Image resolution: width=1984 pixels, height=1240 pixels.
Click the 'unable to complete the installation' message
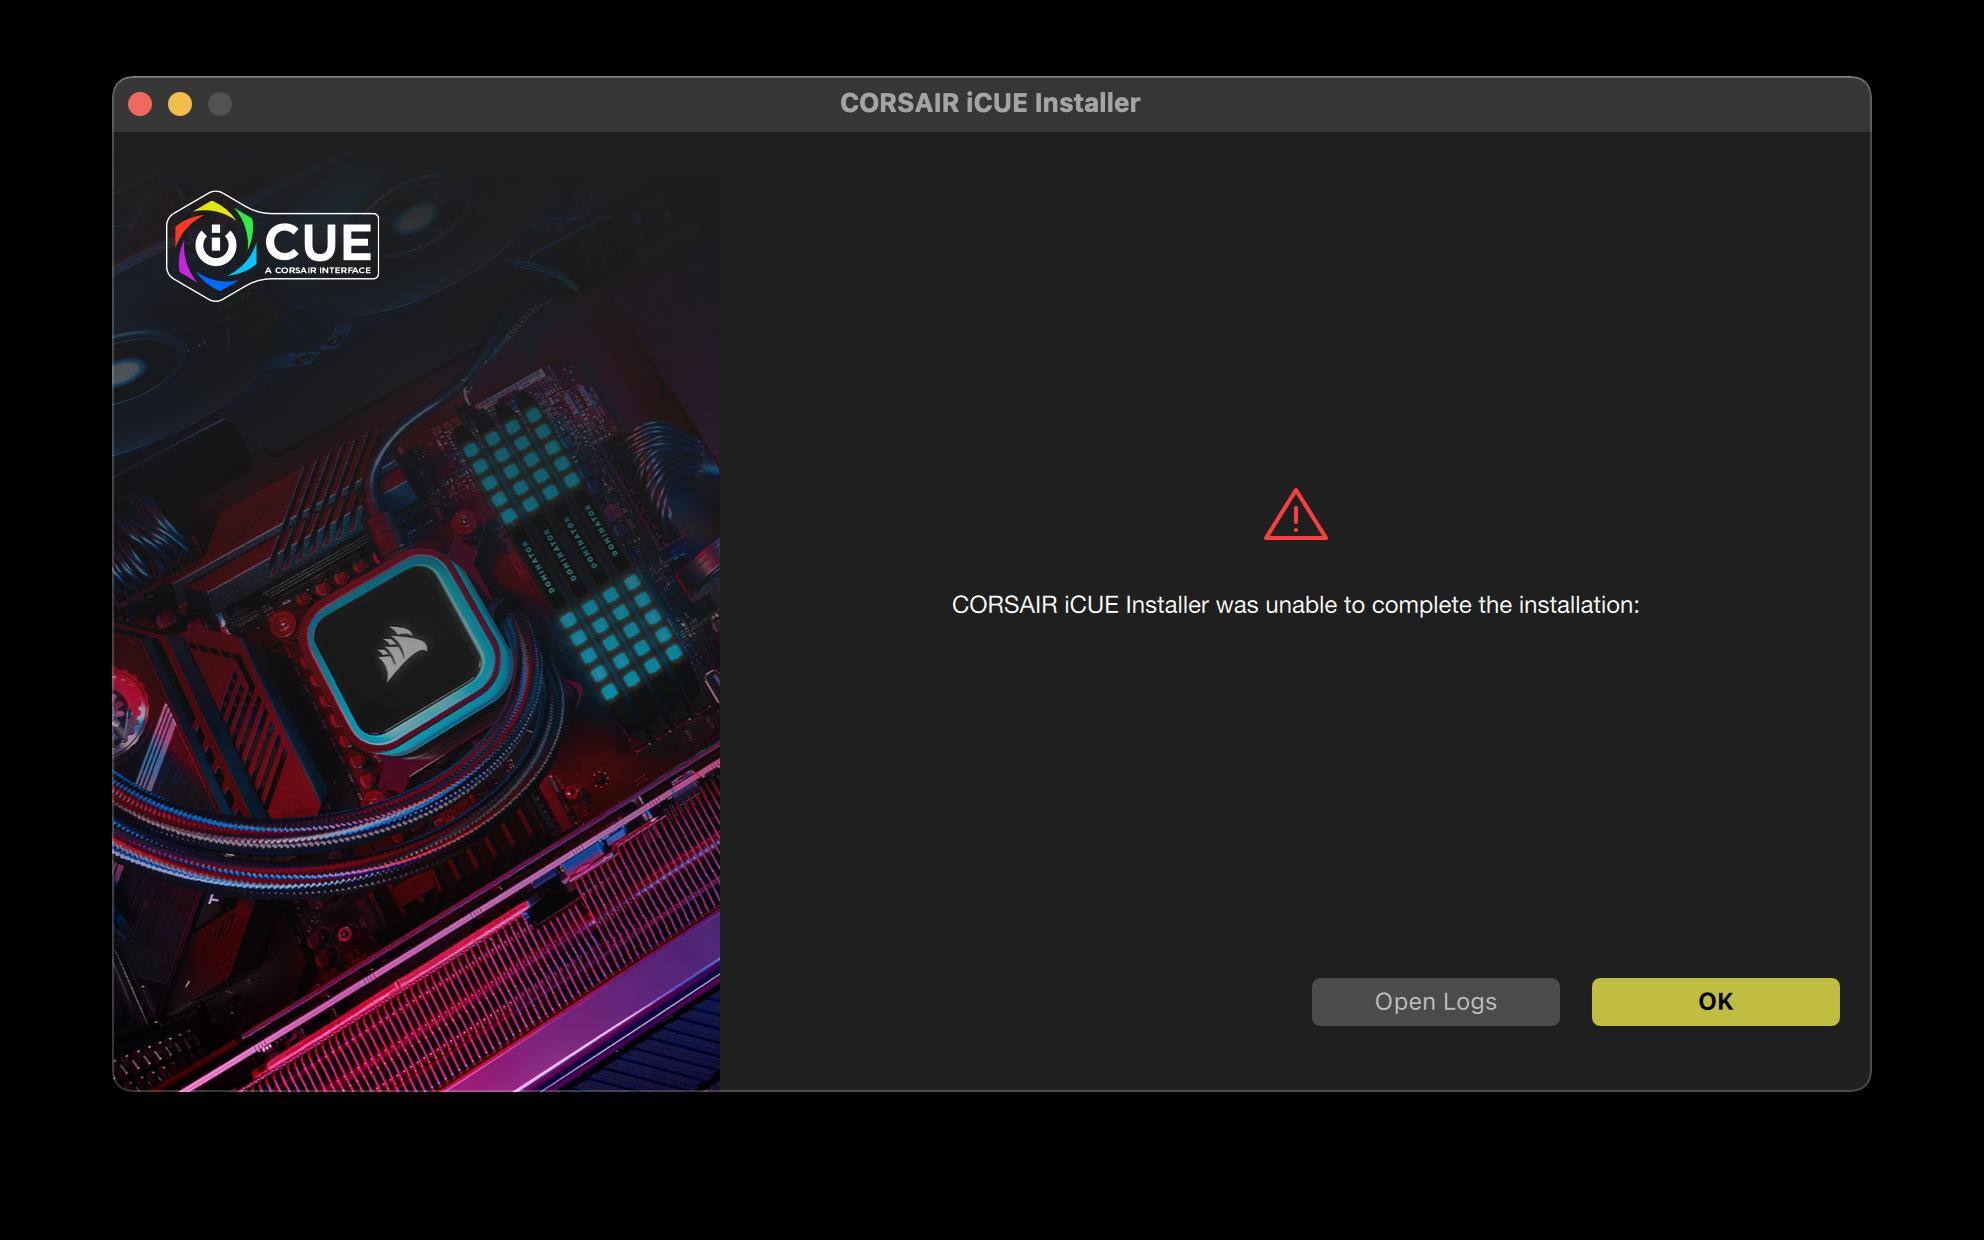tap(1295, 605)
